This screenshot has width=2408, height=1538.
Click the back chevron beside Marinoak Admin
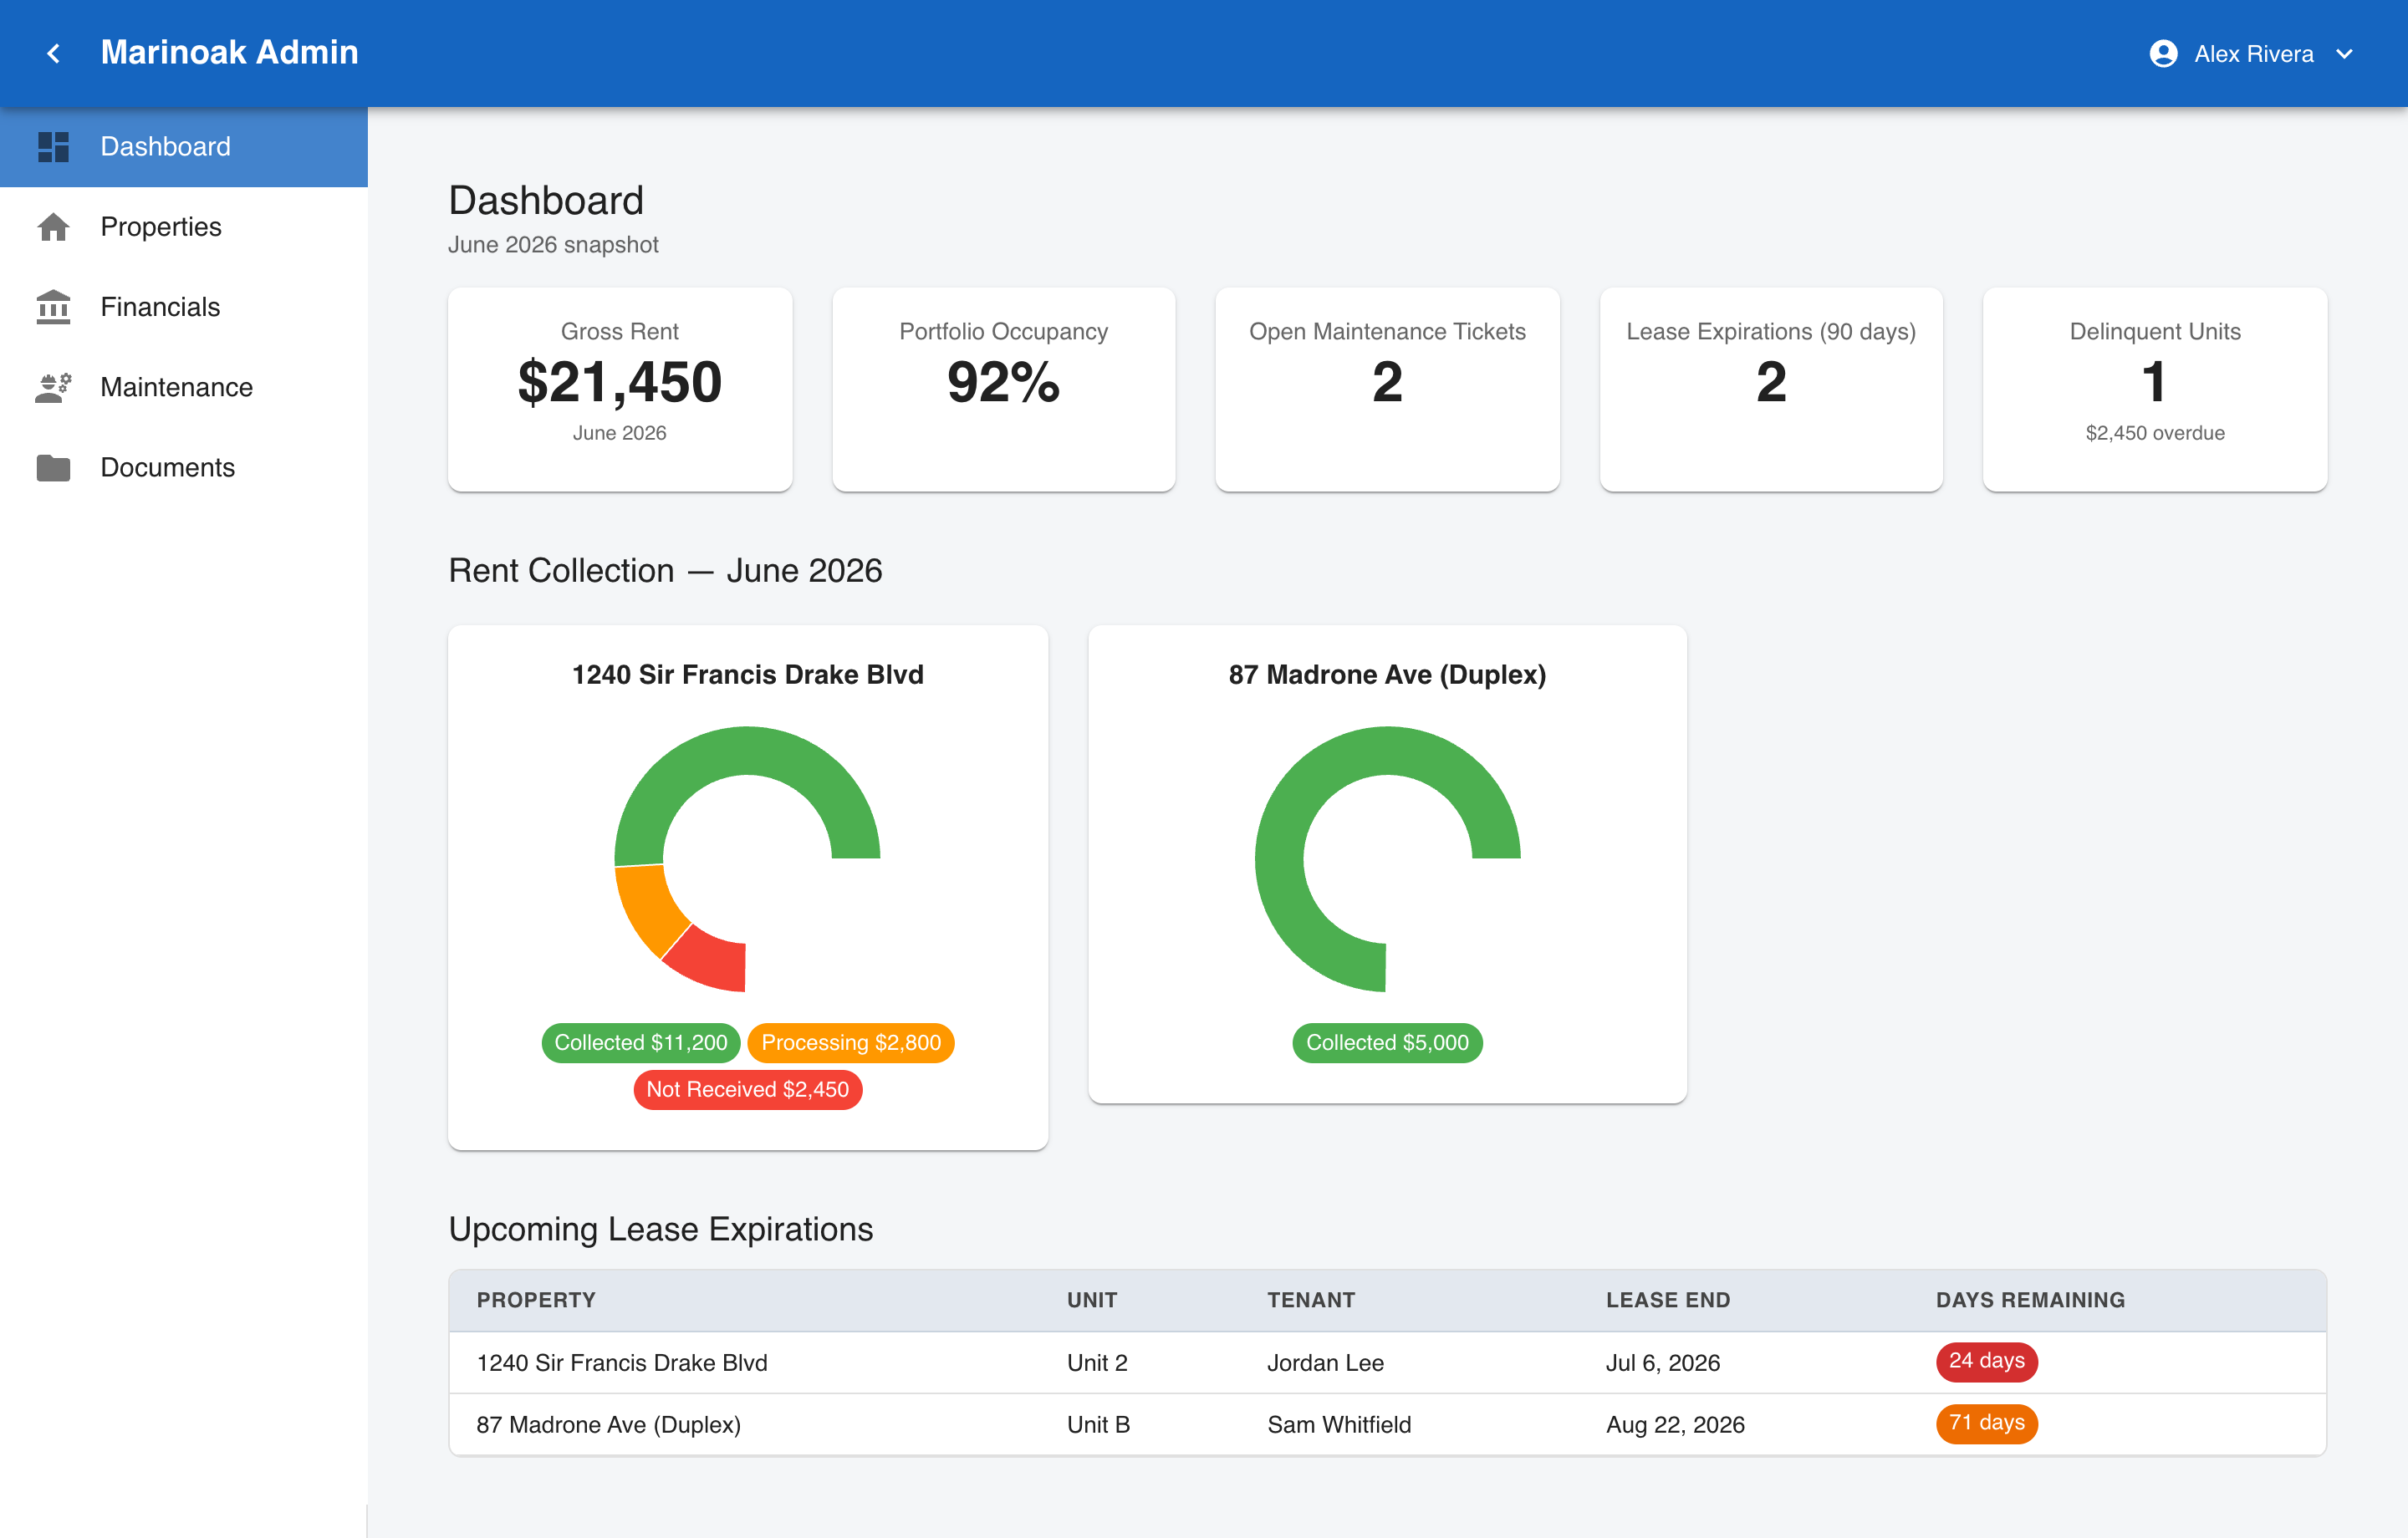(x=54, y=53)
